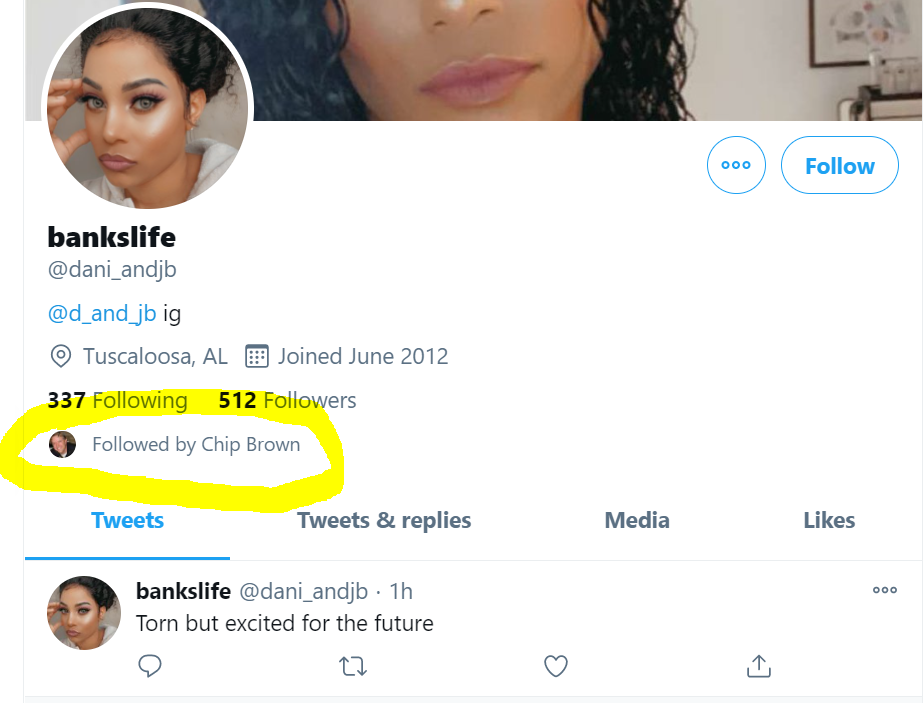
Task: Click the share icon under the tweet
Action: (758, 666)
